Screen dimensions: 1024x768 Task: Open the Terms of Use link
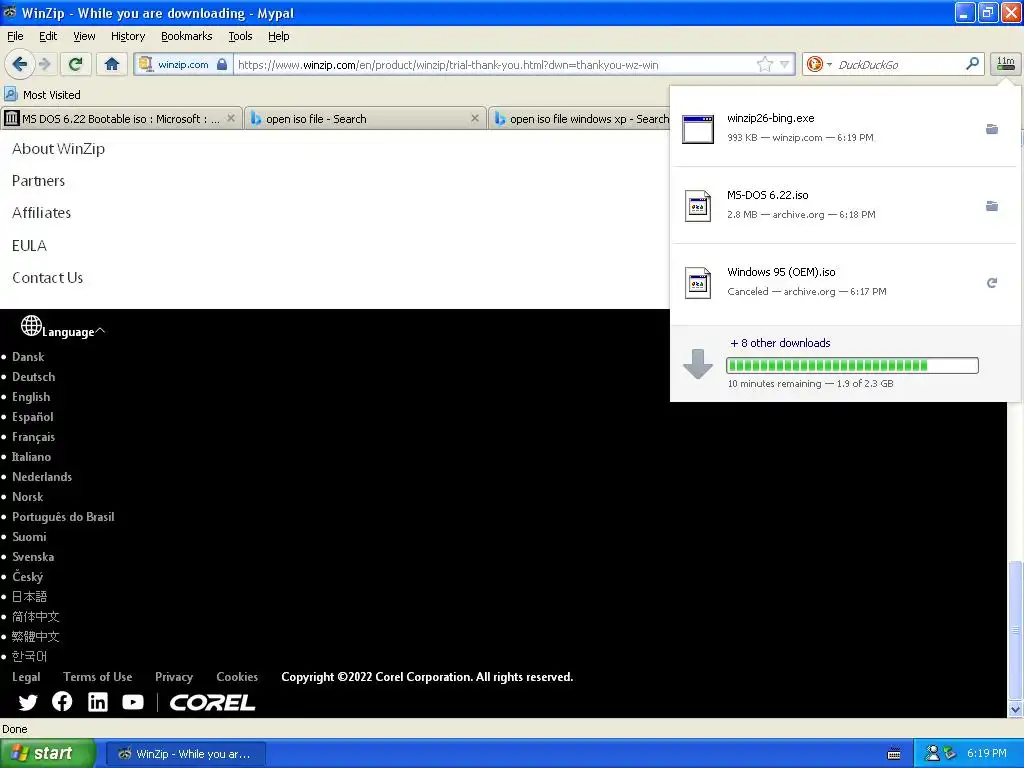pyautogui.click(x=97, y=677)
